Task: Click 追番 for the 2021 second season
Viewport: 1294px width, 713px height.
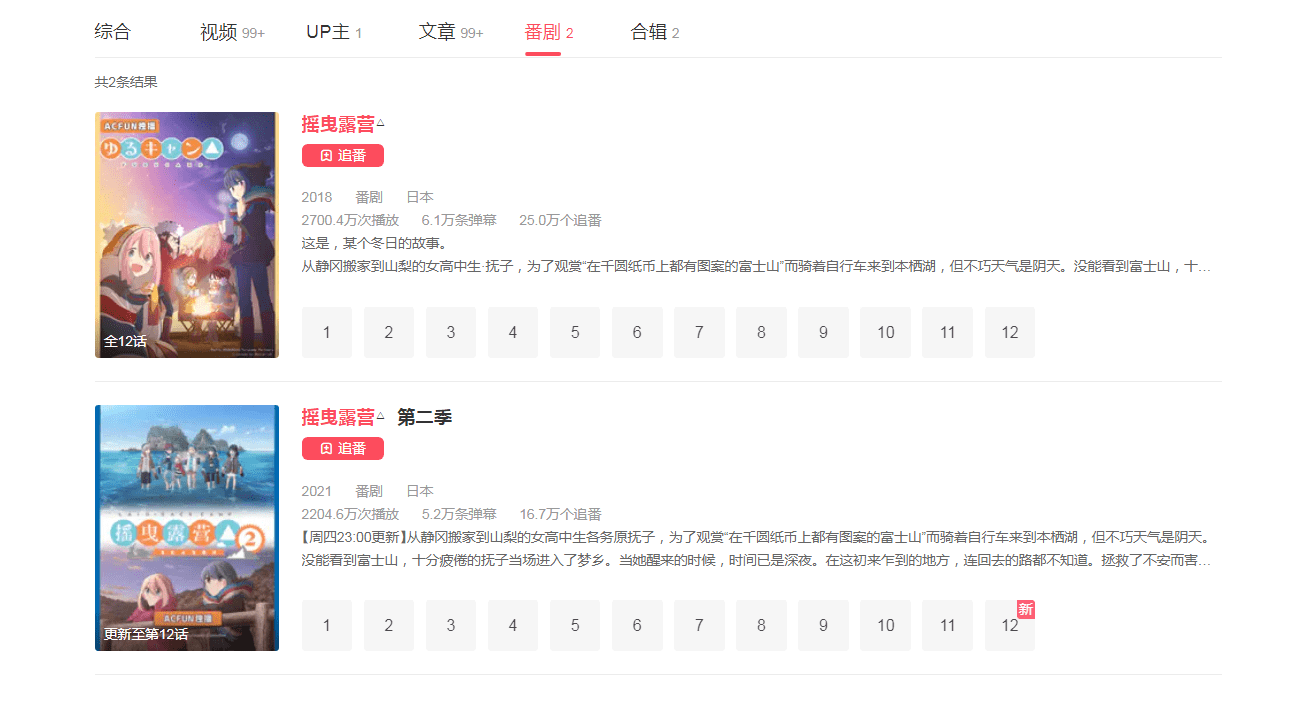Action: (x=343, y=448)
